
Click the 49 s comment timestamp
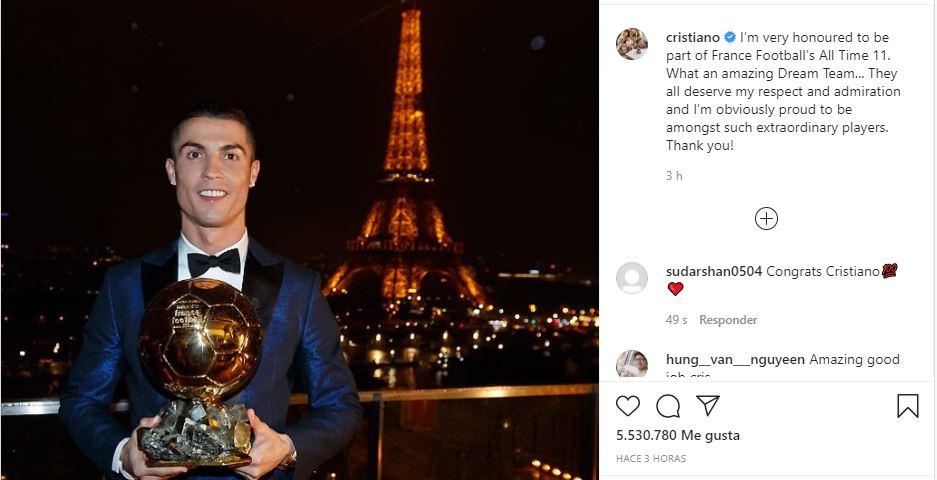676,320
